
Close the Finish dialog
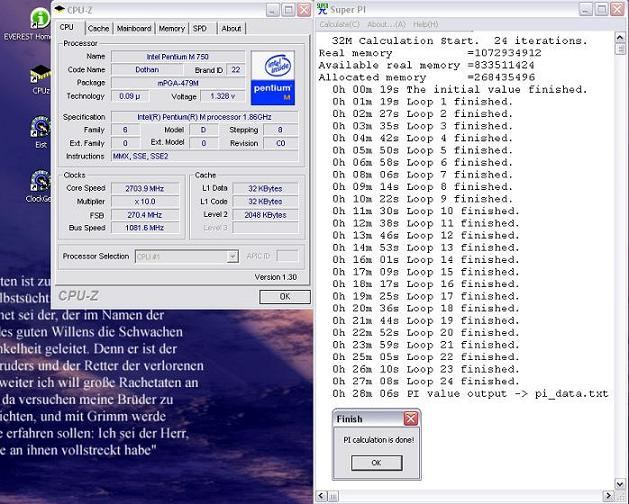pos(411,419)
